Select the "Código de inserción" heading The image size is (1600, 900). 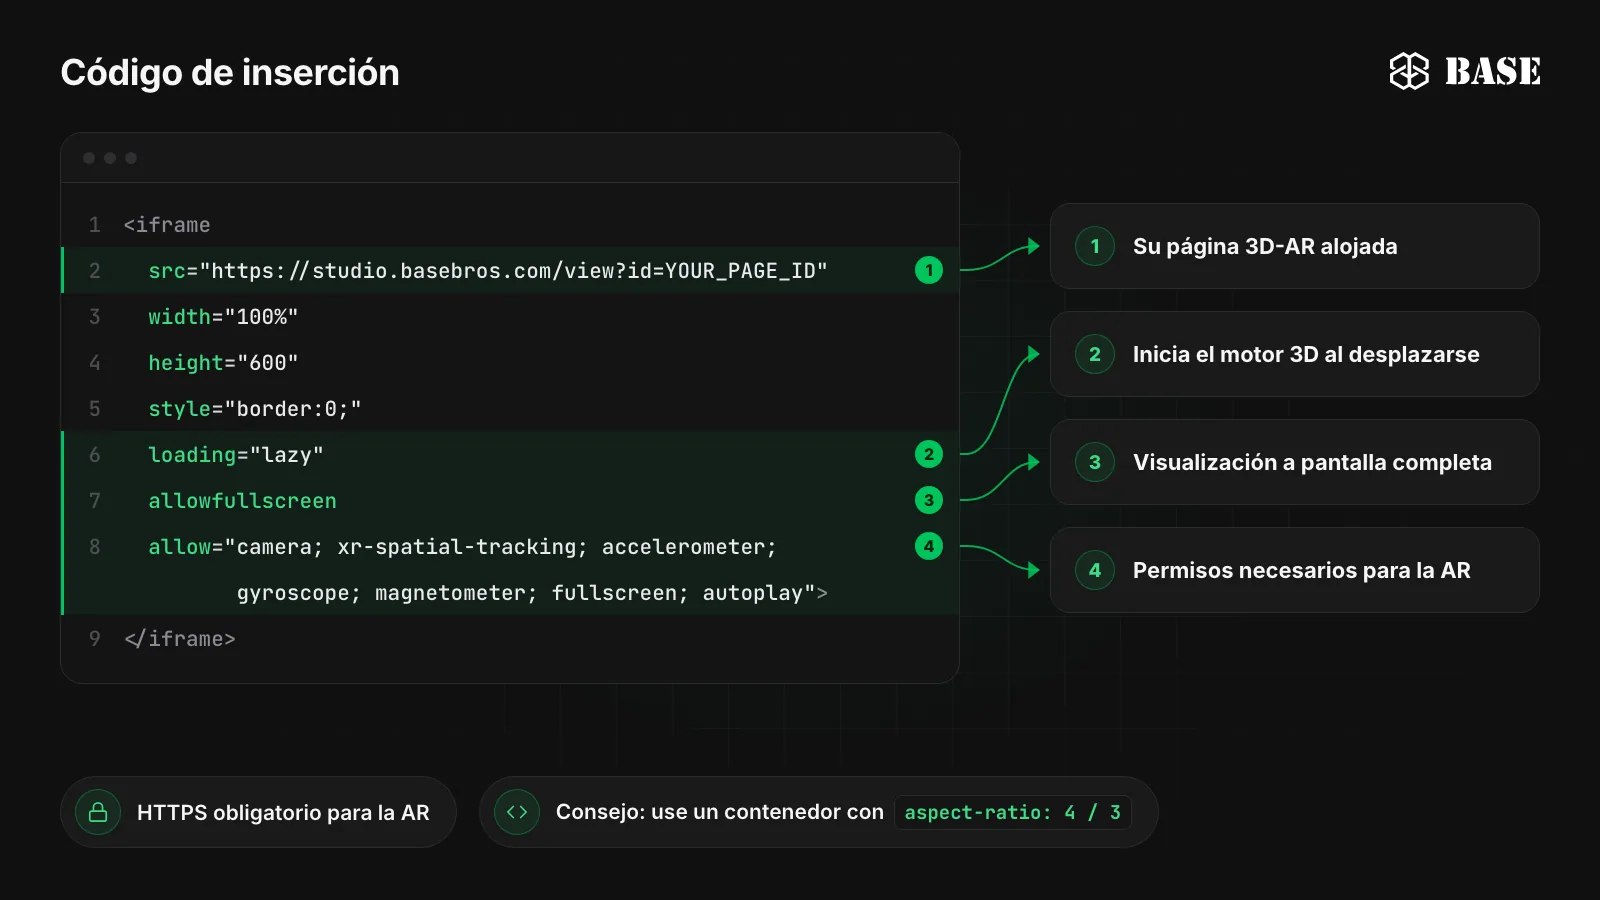230,73
